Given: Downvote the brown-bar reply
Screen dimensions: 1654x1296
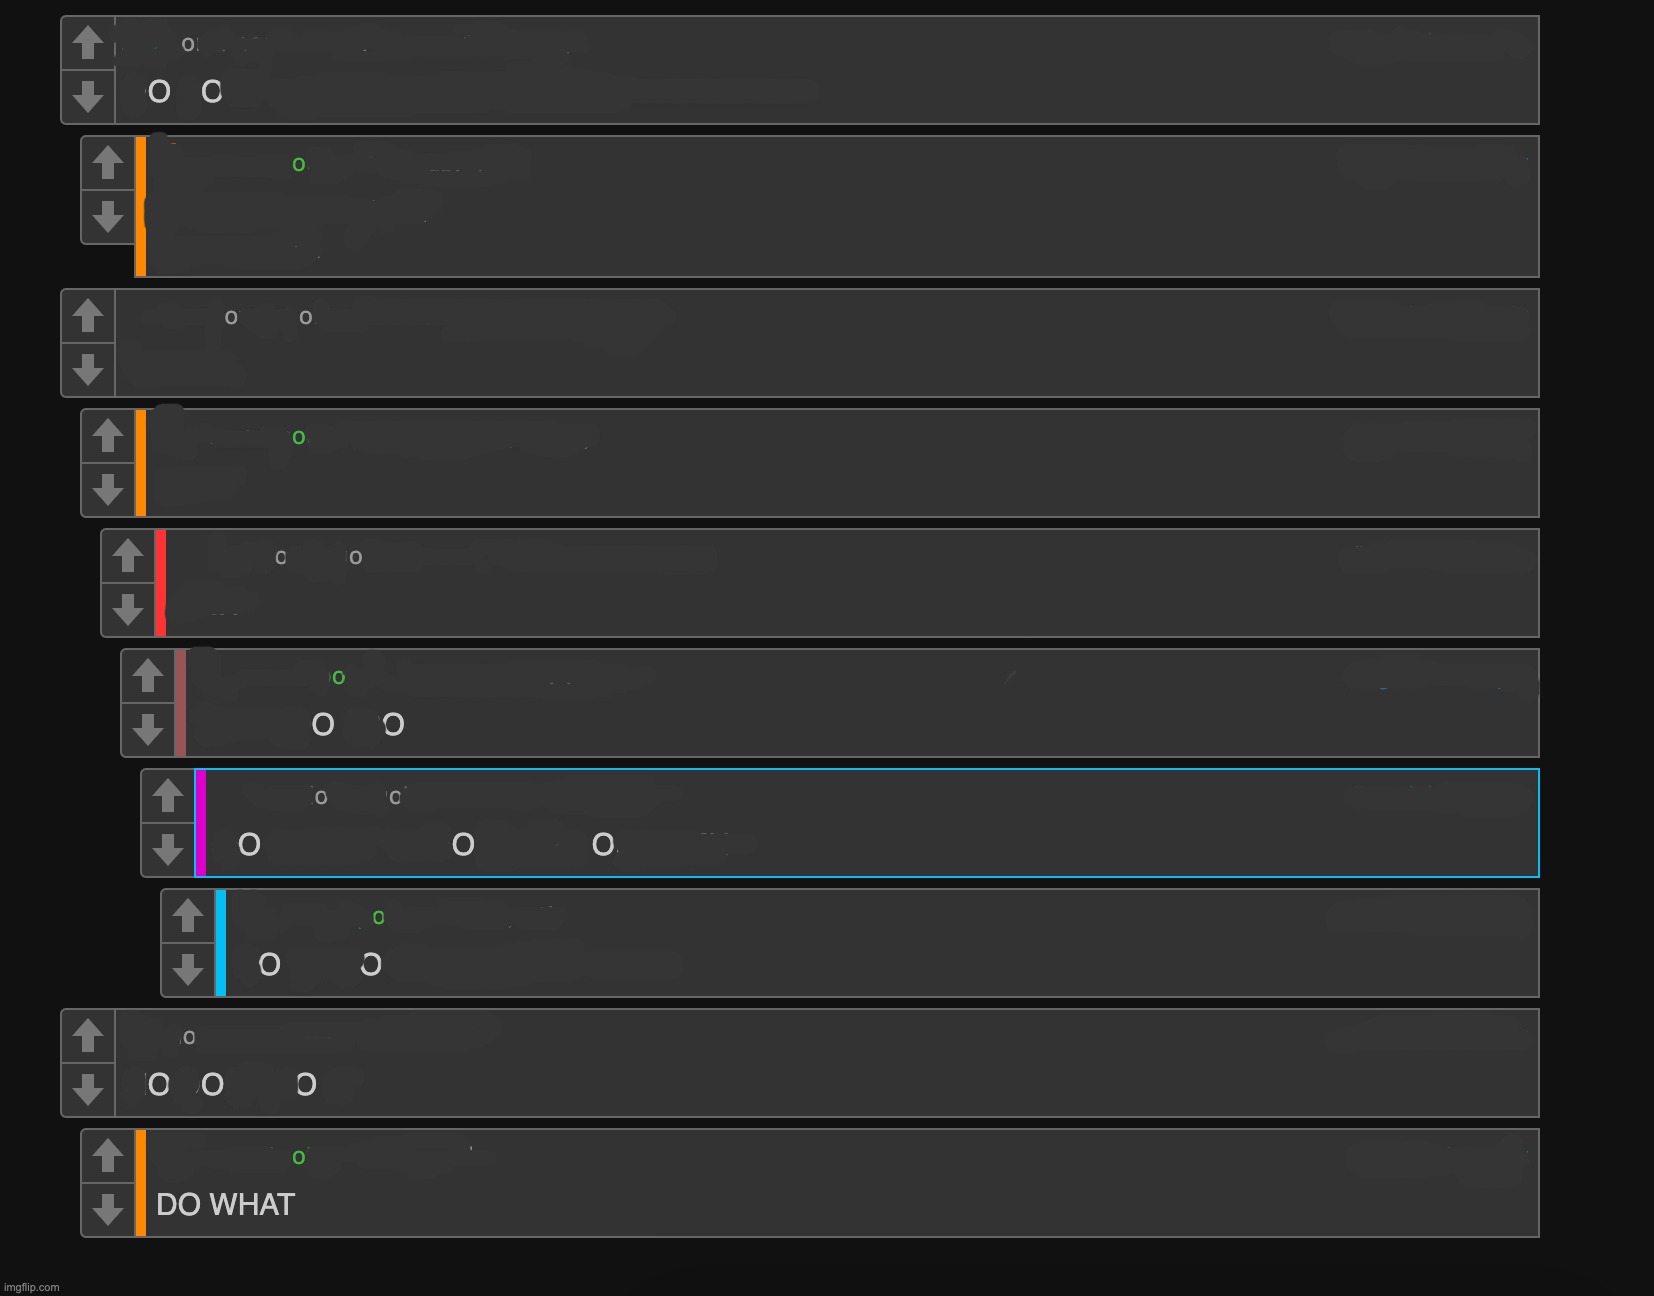Looking at the screenshot, I should (x=148, y=730).
